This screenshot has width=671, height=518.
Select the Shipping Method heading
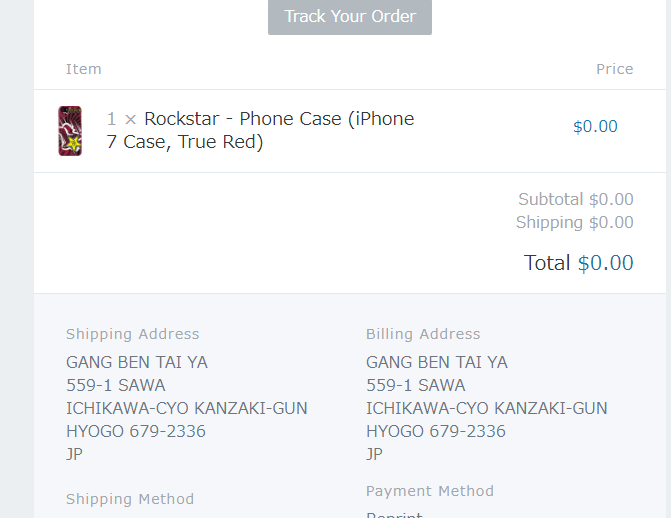point(130,499)
